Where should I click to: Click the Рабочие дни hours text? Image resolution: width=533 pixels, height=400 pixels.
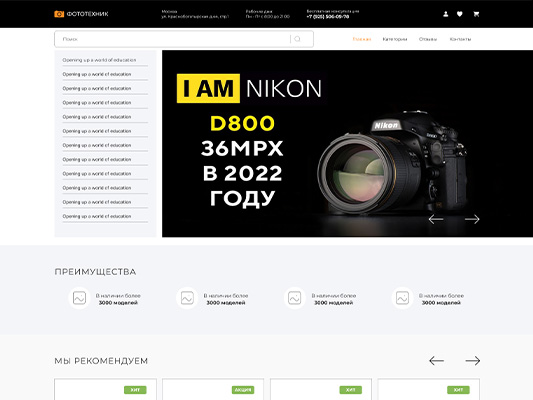pos(268,14)
